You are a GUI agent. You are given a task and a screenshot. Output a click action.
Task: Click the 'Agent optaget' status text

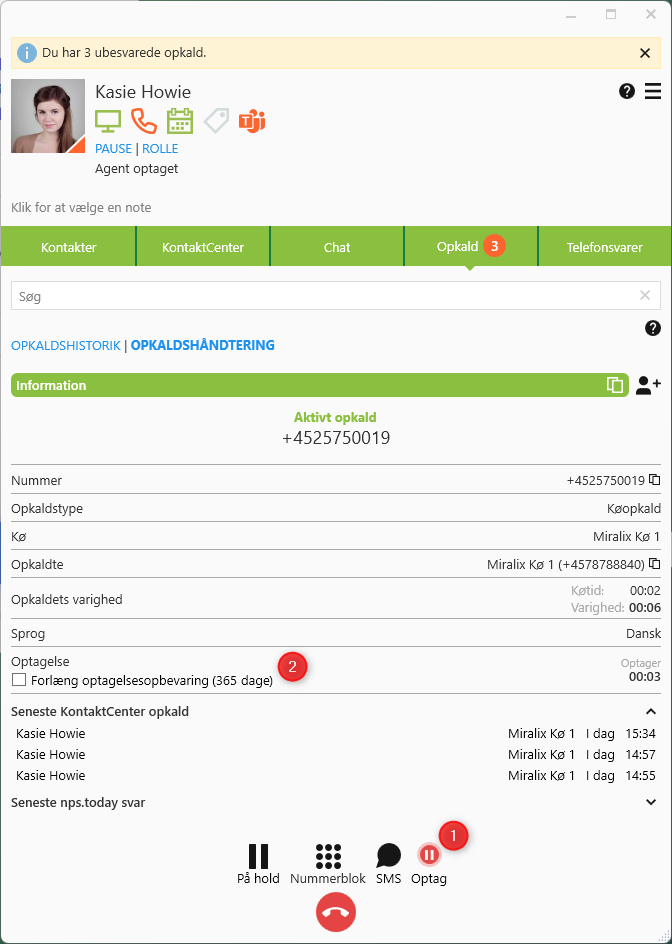click(137, 169)
